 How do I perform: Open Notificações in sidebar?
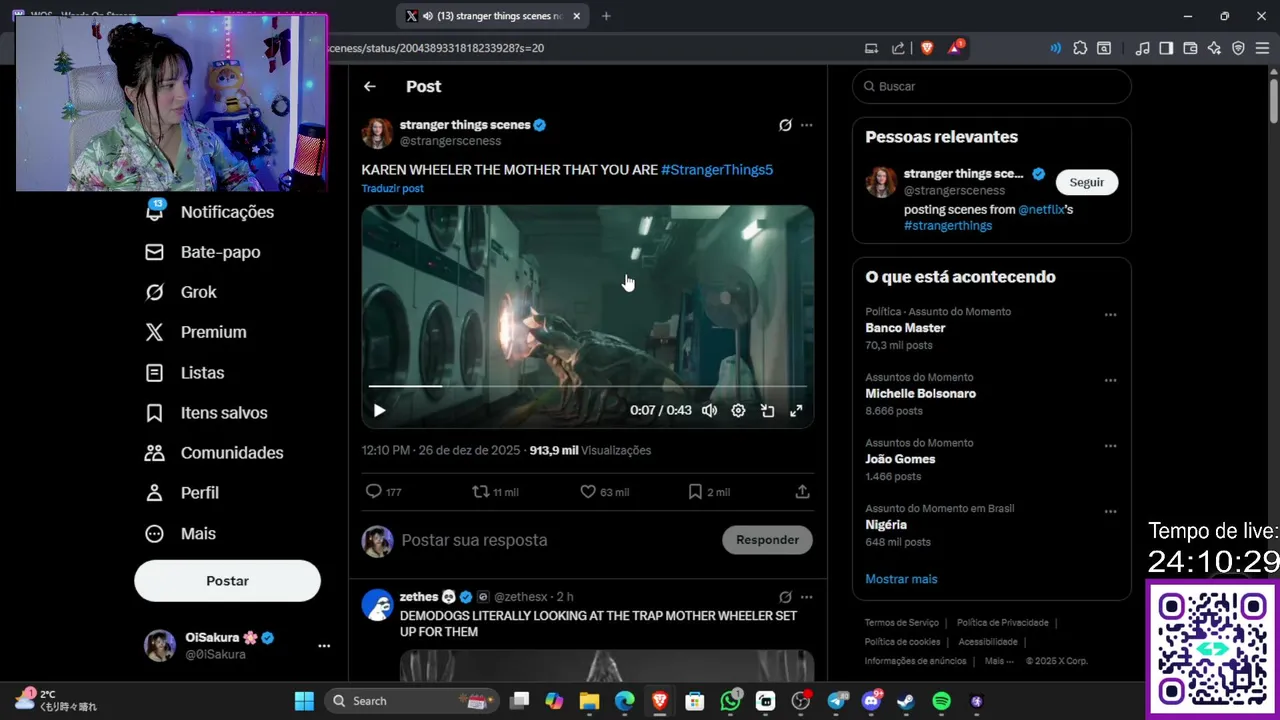210,212
